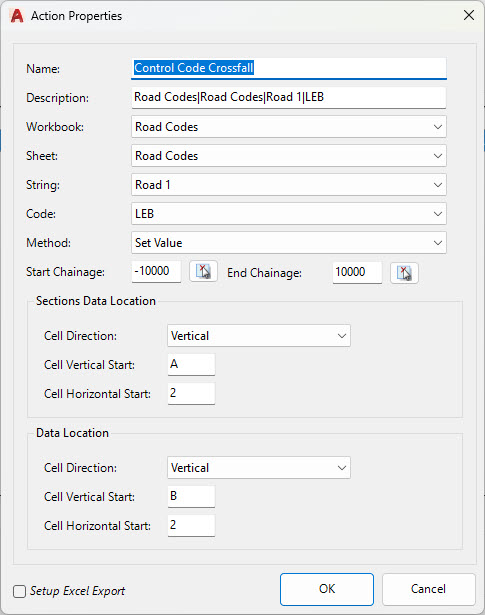Focus the End Chainage value field
Viewport: 485px width, 615px height.
click(357, 272)
